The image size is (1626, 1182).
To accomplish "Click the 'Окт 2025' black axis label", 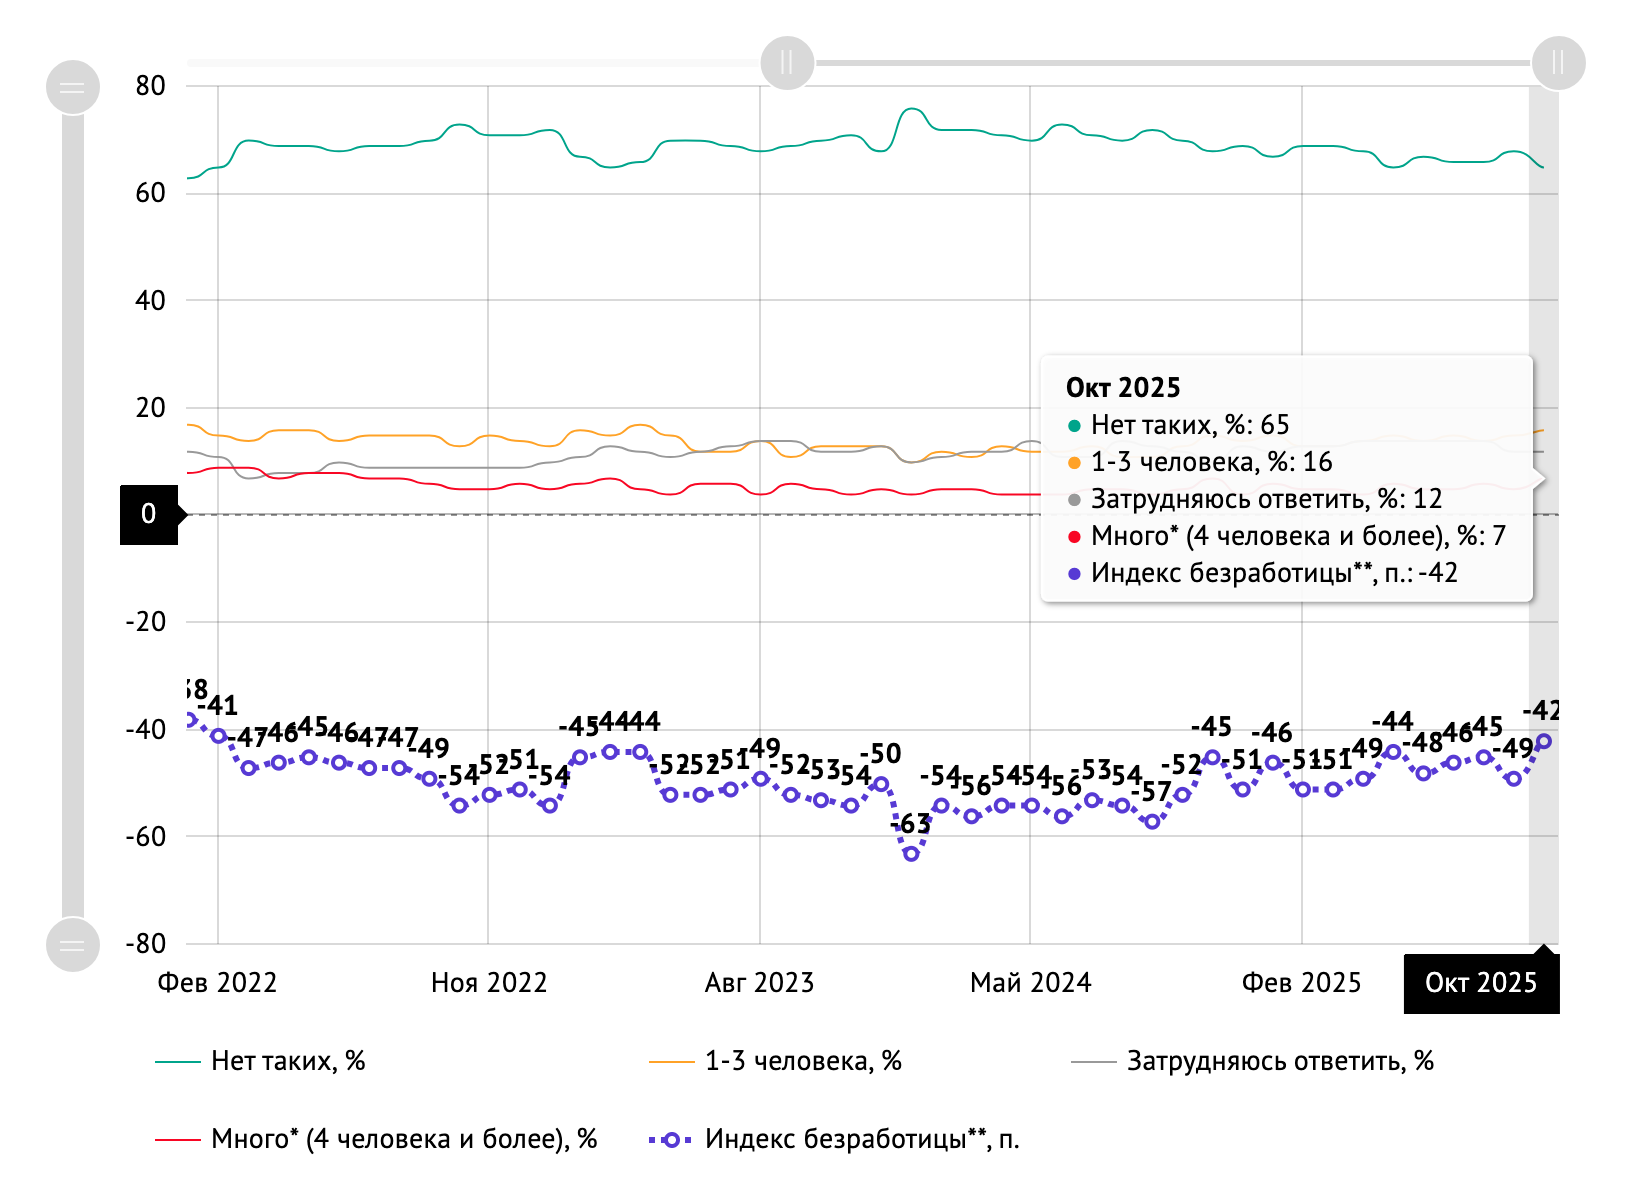I will click(x=1480, y=983).
